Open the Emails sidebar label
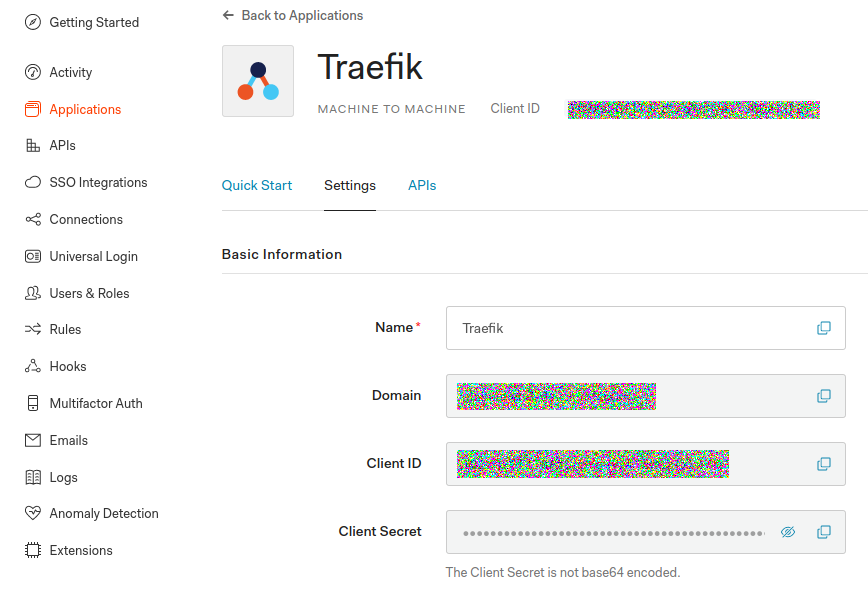Screen dimensions: 868x591 coord(69,440)
